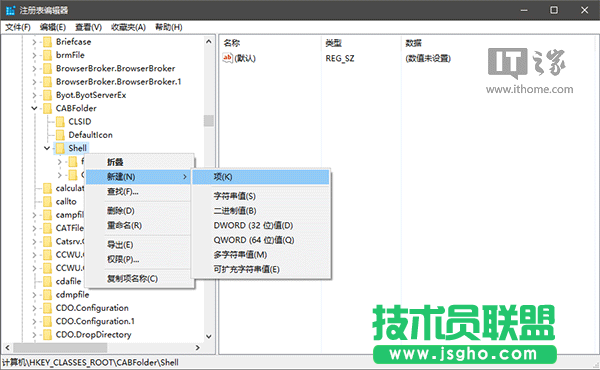Click the tree vertical scrollbar thumb
Screen dimensions: 600x370
click(x=209, y=121)
